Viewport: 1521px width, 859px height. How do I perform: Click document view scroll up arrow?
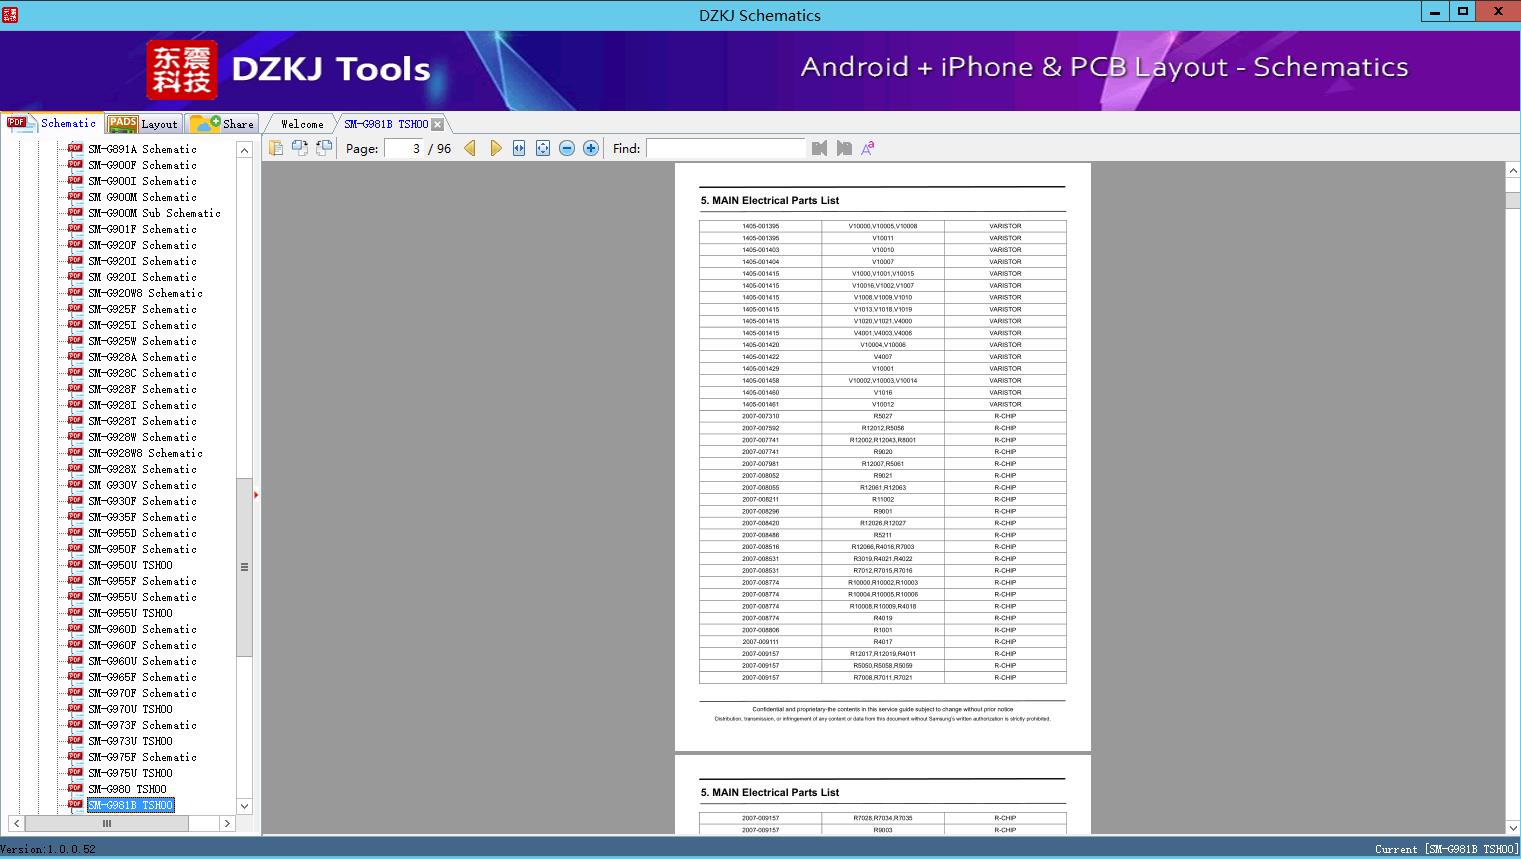(1513, 172)
